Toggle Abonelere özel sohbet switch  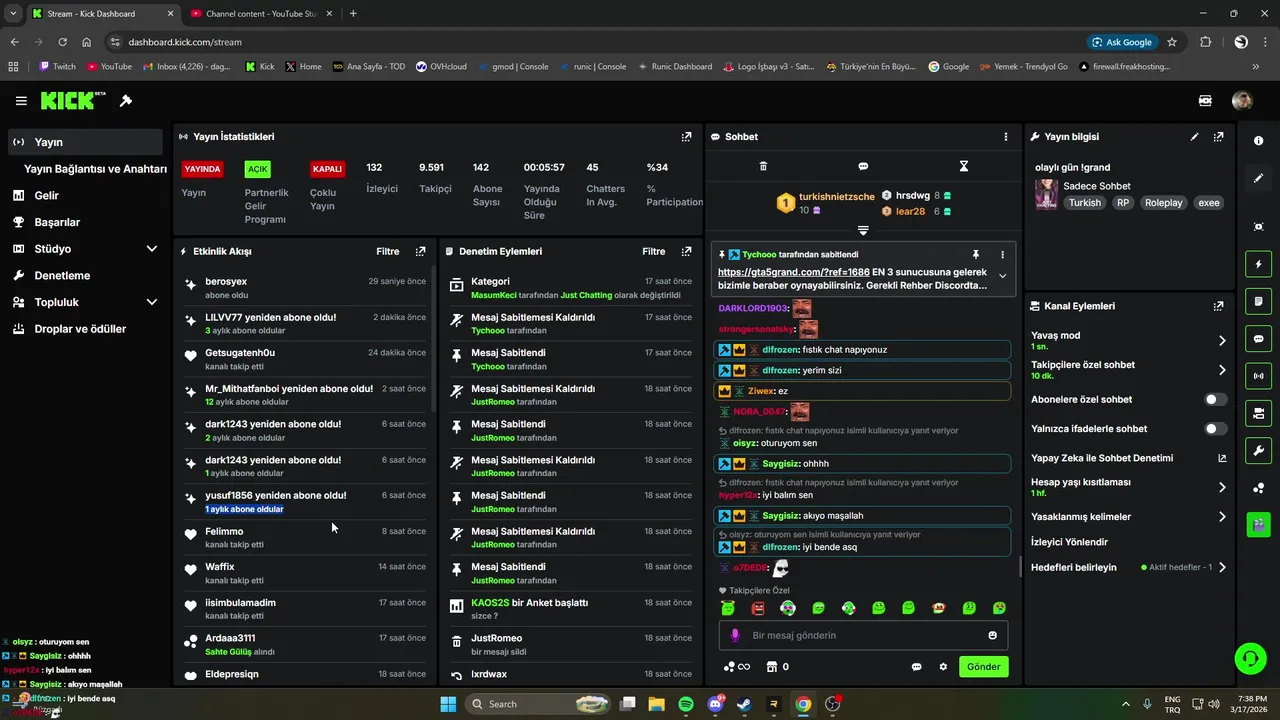(x=1215, y=399)
